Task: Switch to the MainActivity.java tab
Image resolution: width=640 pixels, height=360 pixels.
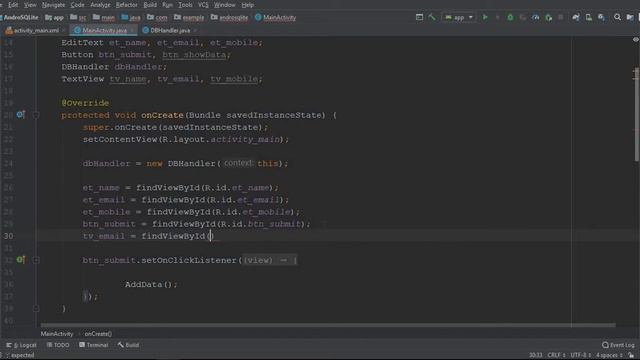Action: pyautogui.click(x=104, y=30)
